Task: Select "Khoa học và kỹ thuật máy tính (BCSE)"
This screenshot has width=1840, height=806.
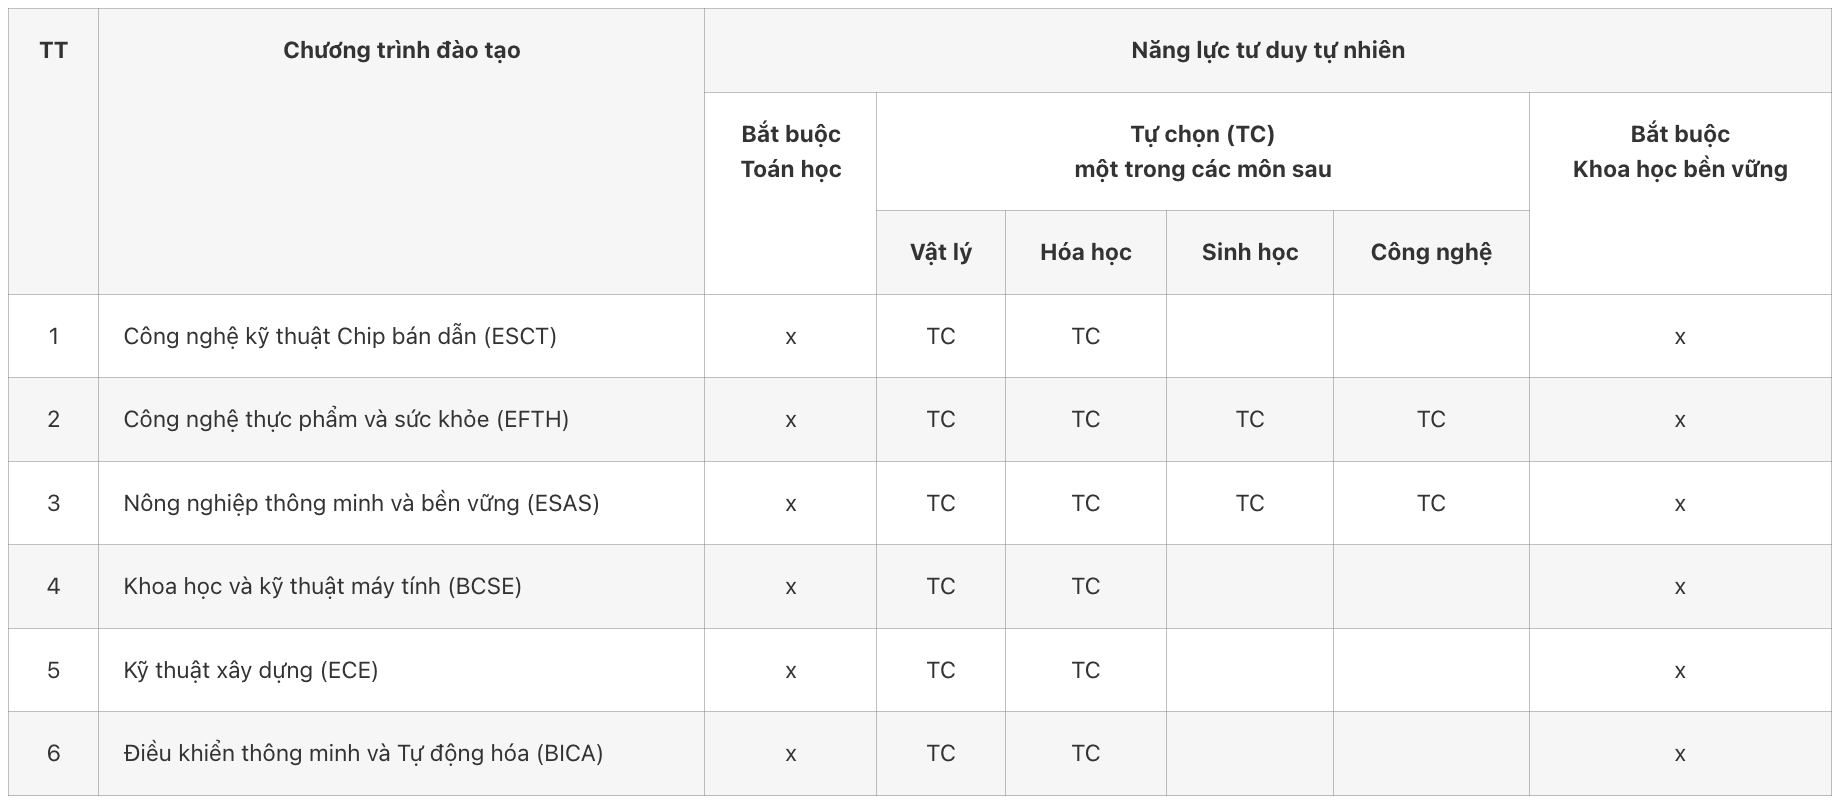Action: [322, 586]
